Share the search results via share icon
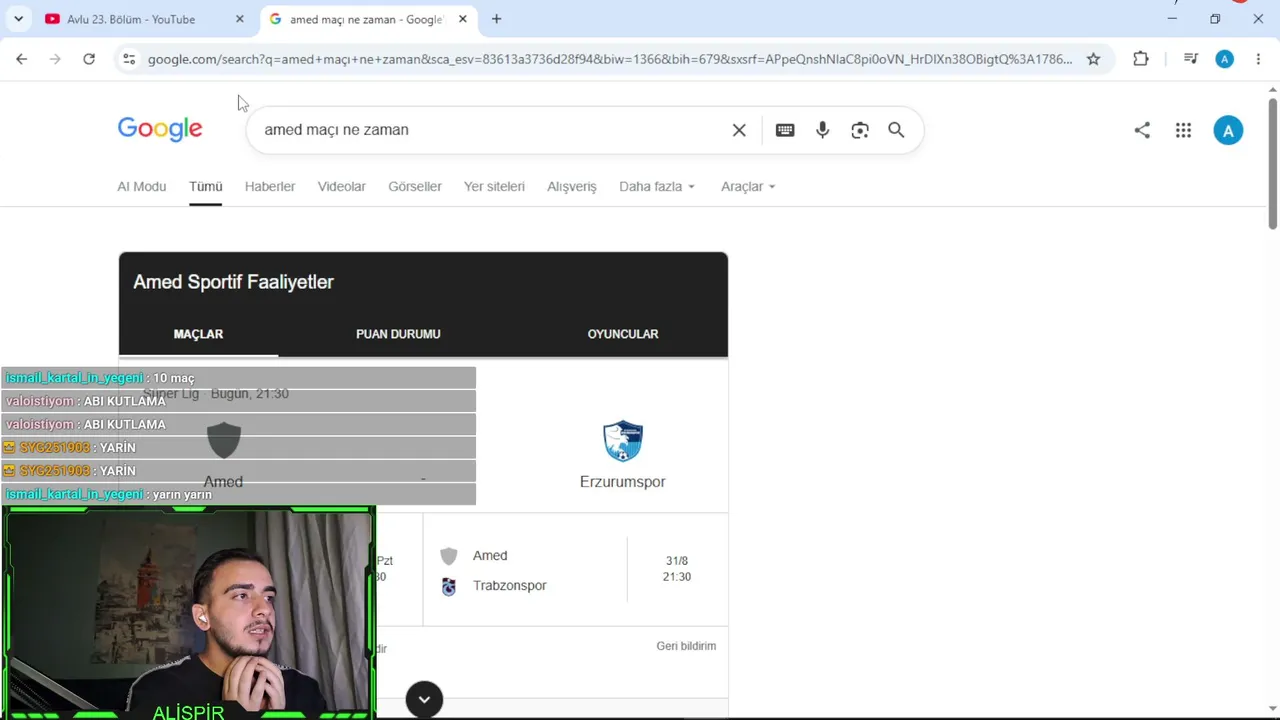1280x720 pixels. click(x=1142, y=130)
